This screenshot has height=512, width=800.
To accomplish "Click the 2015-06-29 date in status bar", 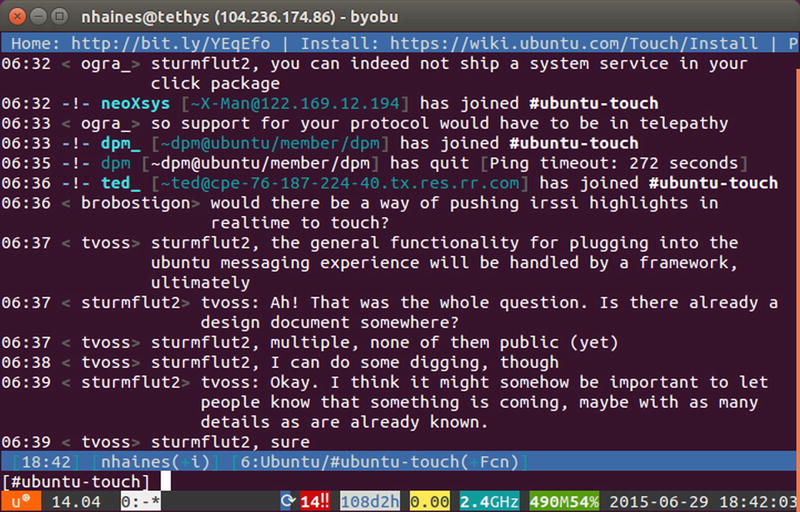I will (x=659, y=502).
